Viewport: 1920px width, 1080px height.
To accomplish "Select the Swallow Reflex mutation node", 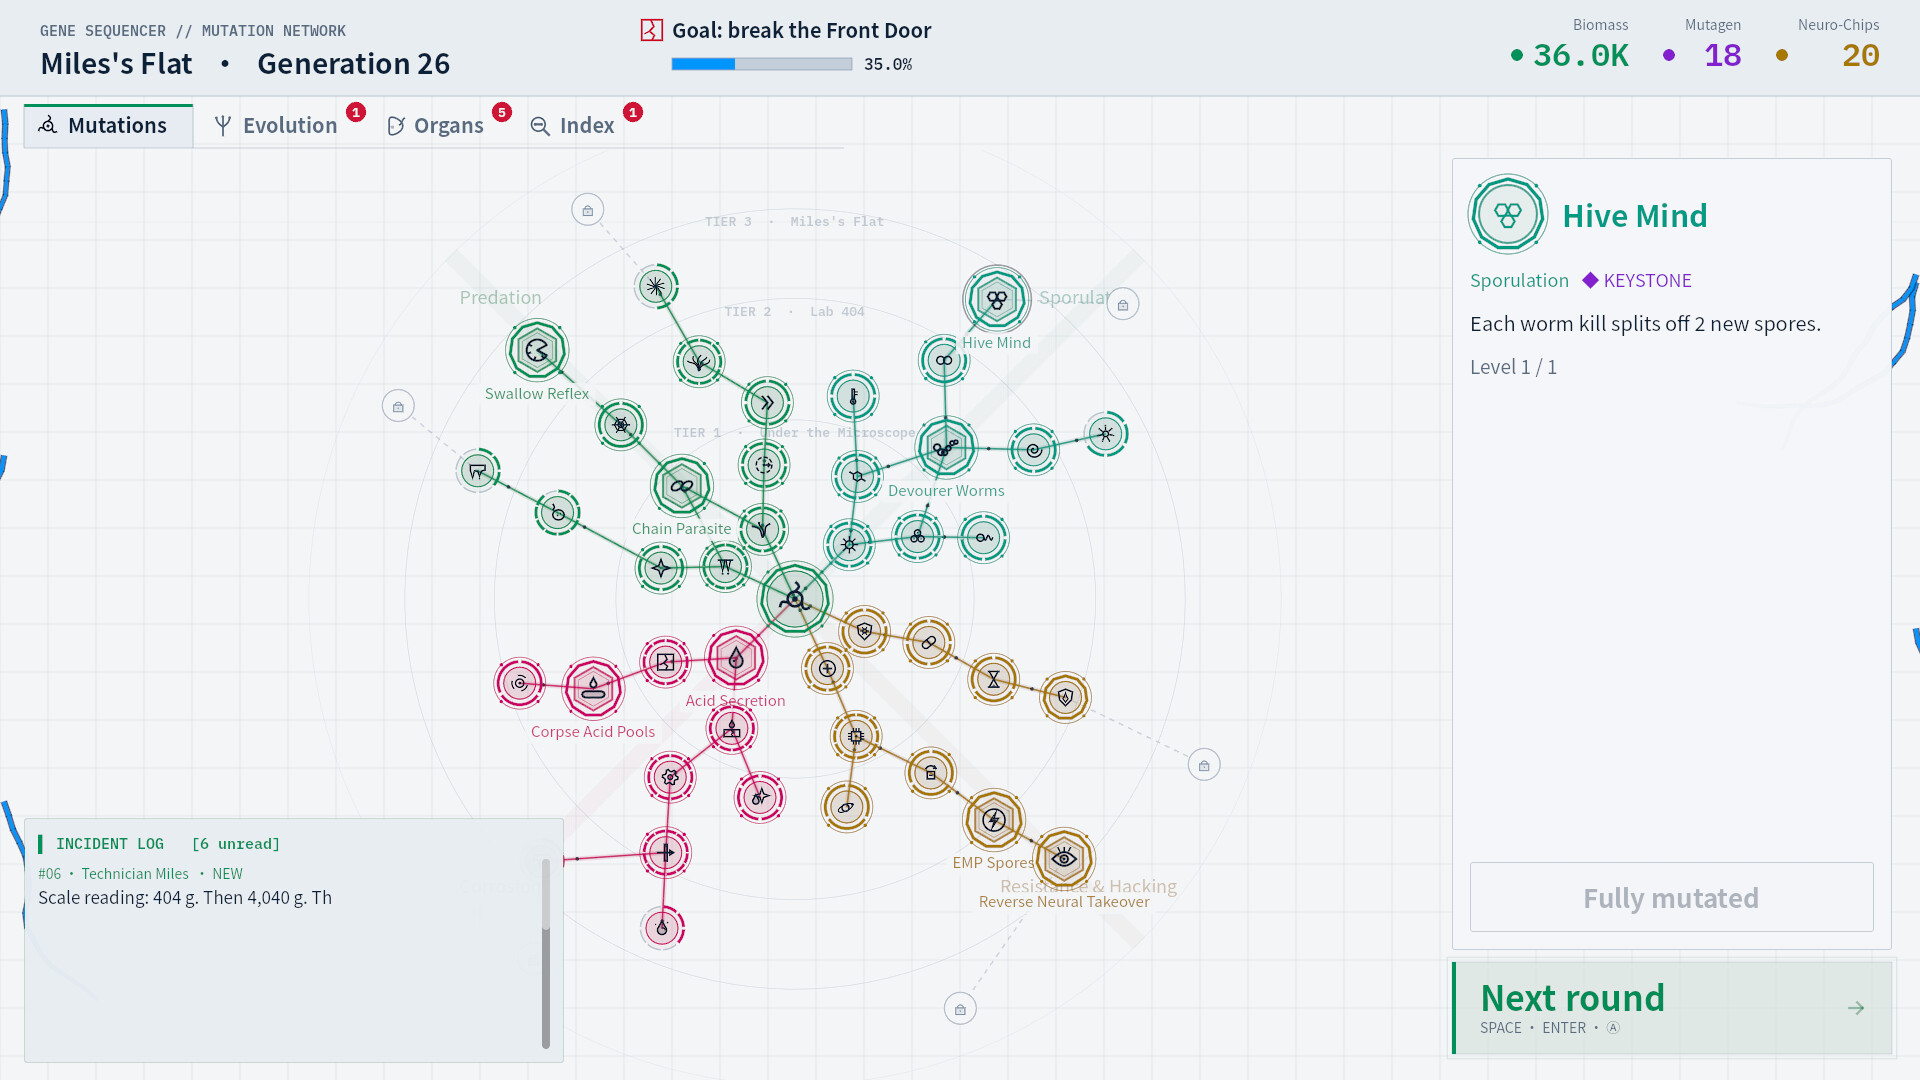I will pyautogui.click(x=537, y=350).
